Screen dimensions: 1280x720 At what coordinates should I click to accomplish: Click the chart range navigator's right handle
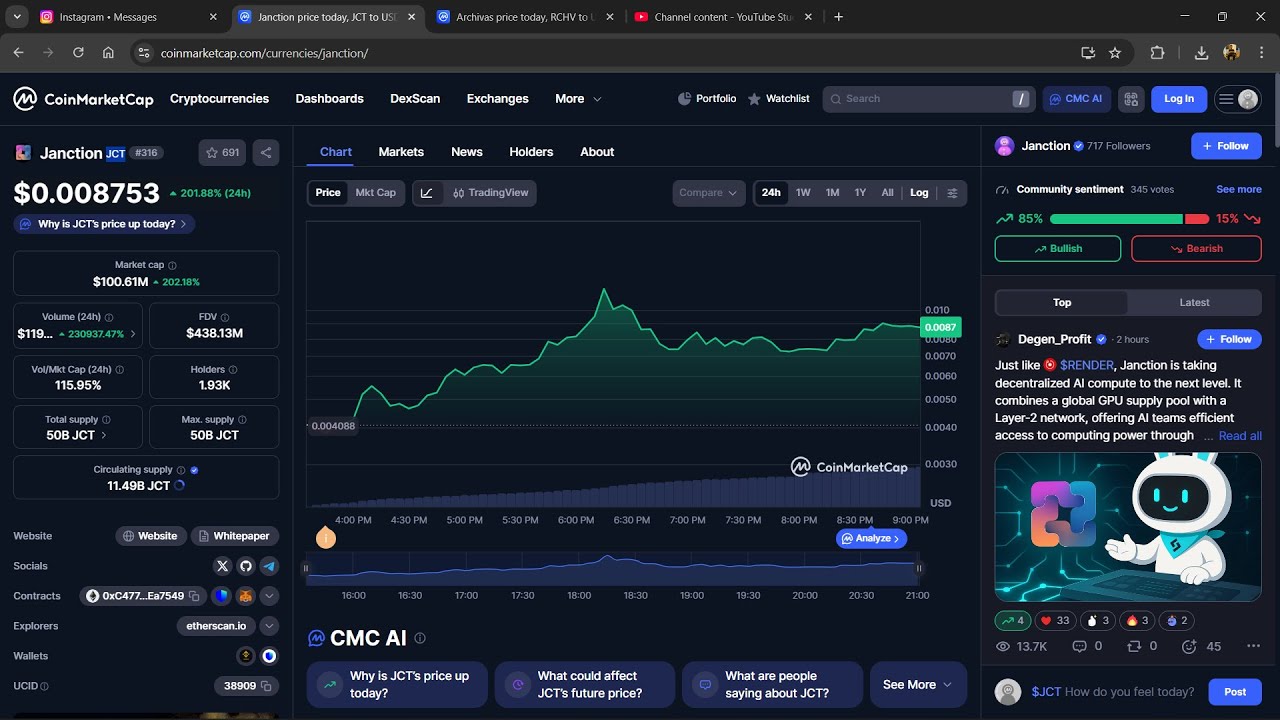(918, 568)
